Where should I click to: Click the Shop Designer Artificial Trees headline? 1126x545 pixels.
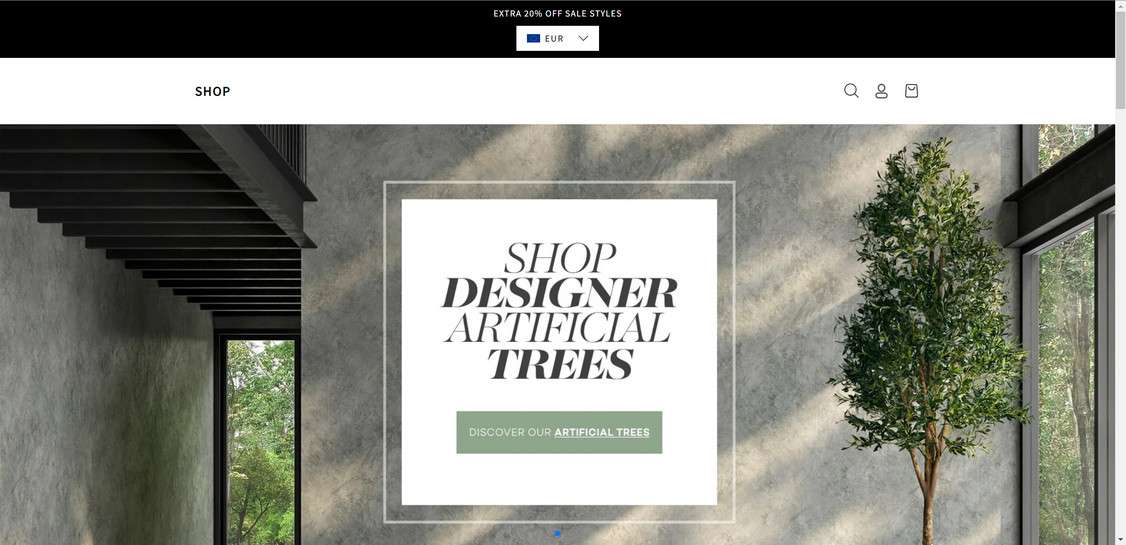[559, 311]
